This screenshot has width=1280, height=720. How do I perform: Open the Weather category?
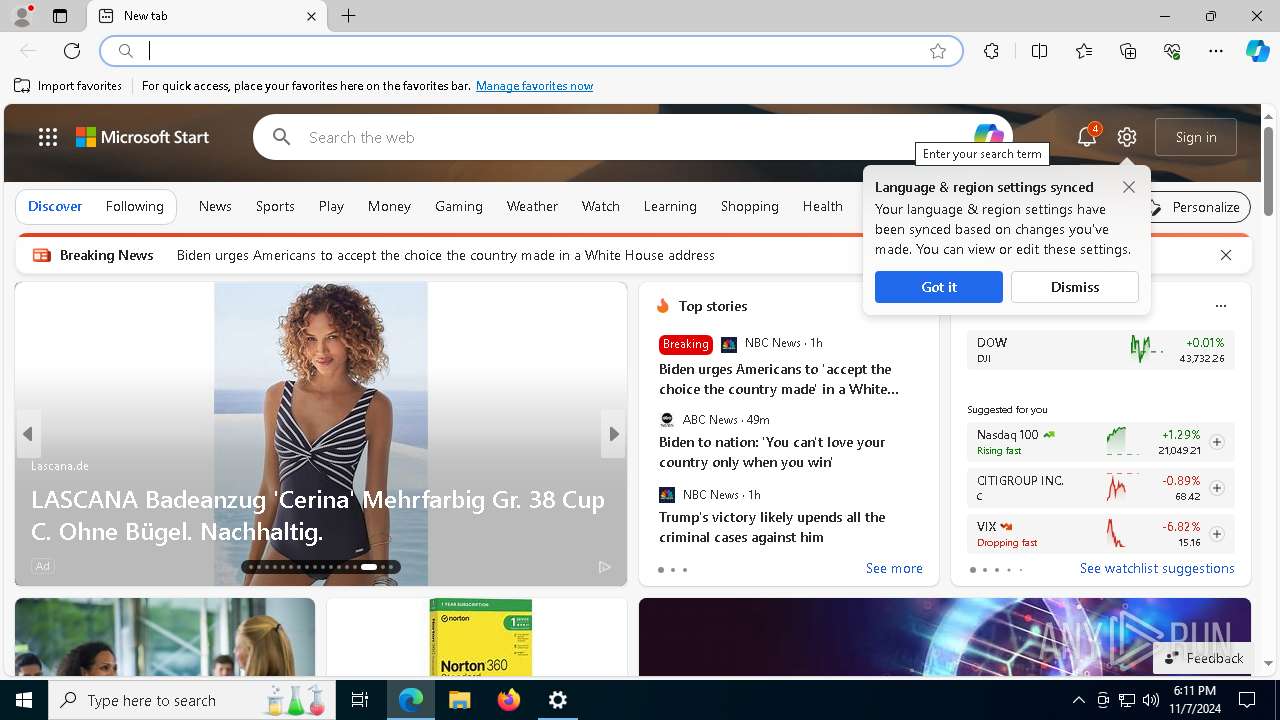[x=532, y=206]
